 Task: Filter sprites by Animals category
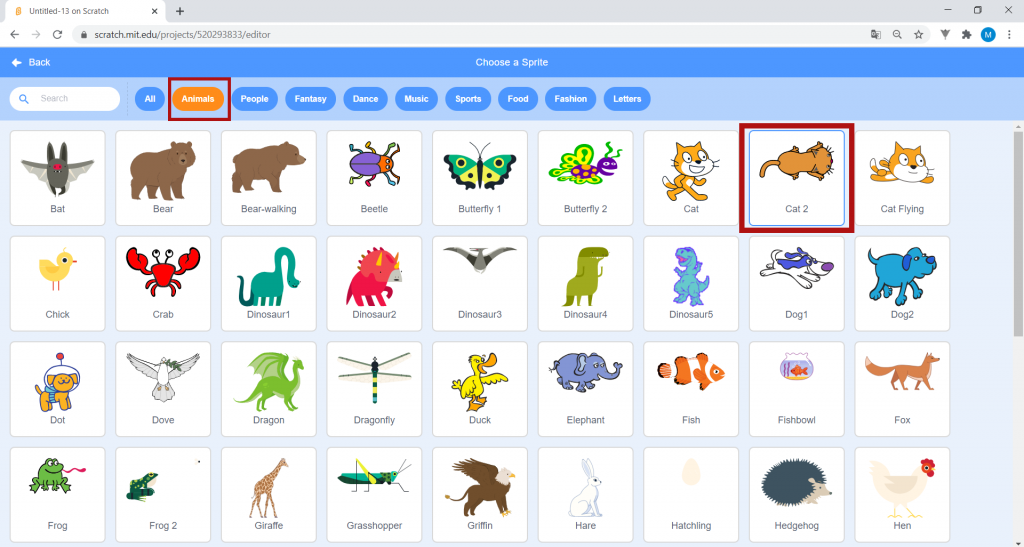click(198, 99)
